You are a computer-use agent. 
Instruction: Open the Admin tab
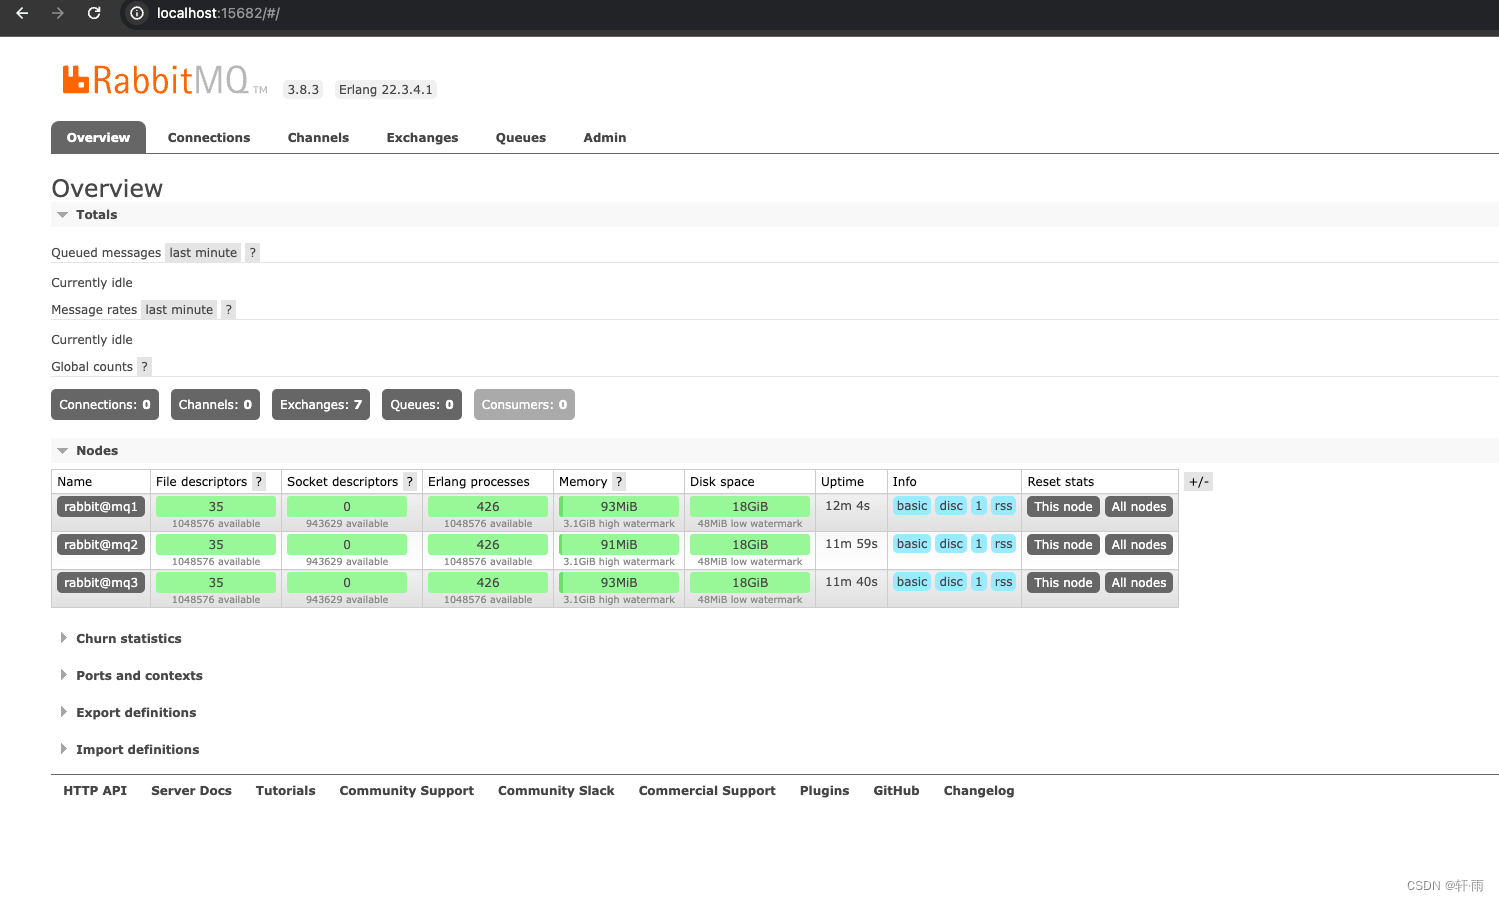point(605,138)
